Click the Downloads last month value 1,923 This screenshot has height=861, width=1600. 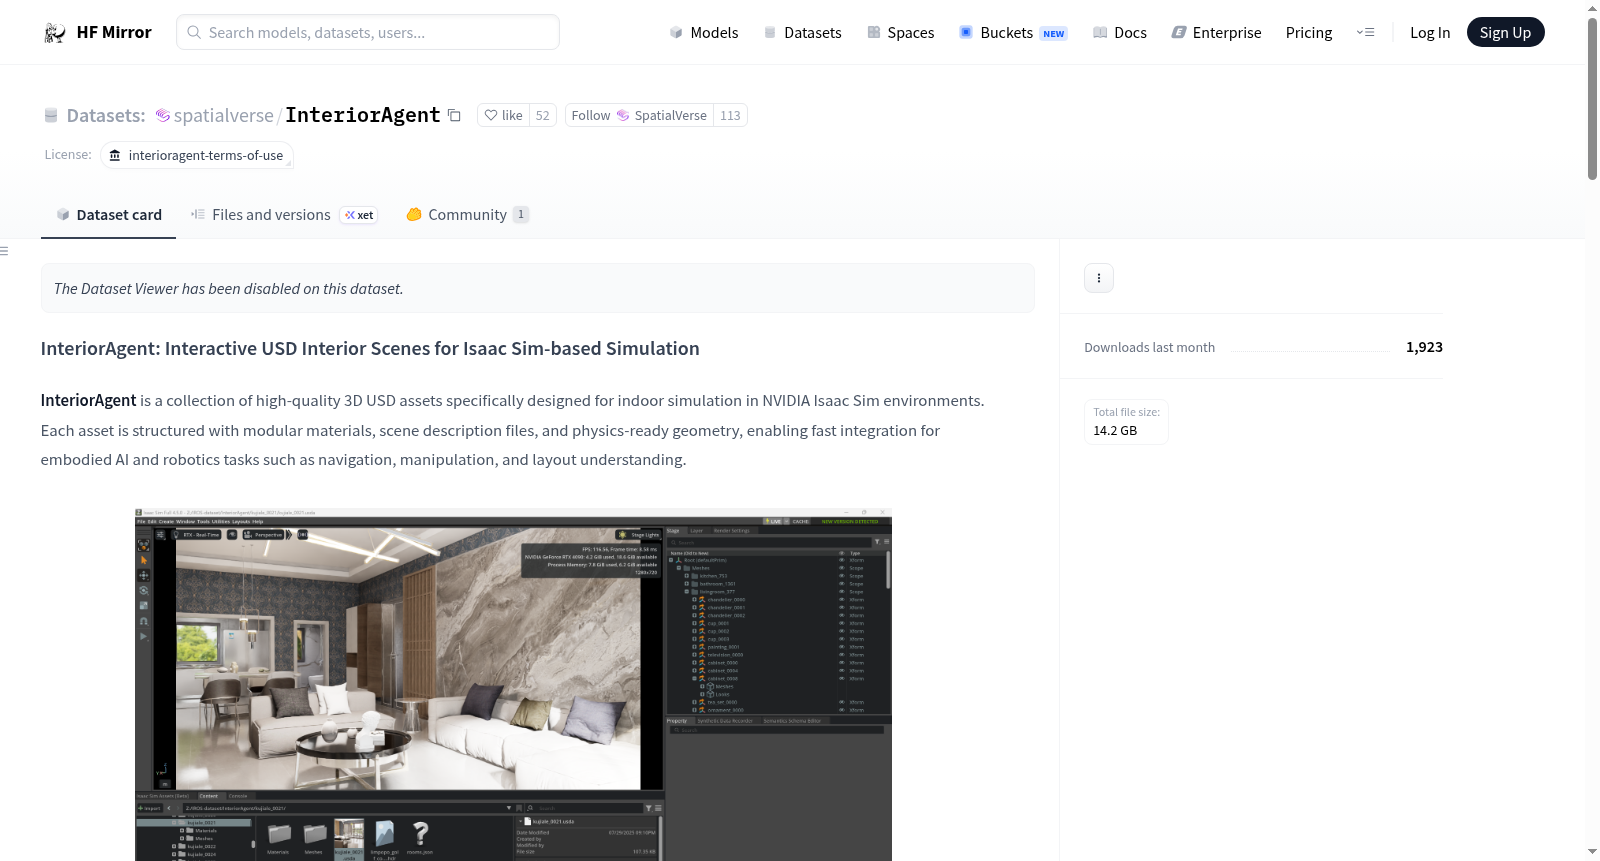(x=1424, y=347)
